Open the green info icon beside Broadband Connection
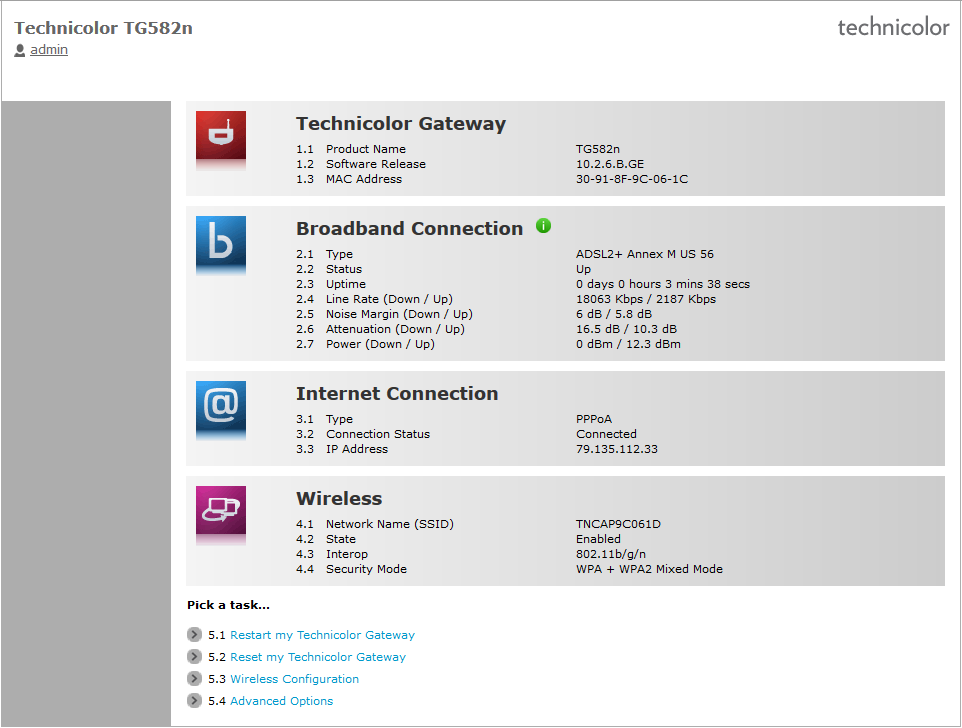The image size is (962, 728). [x=543, y=226]
